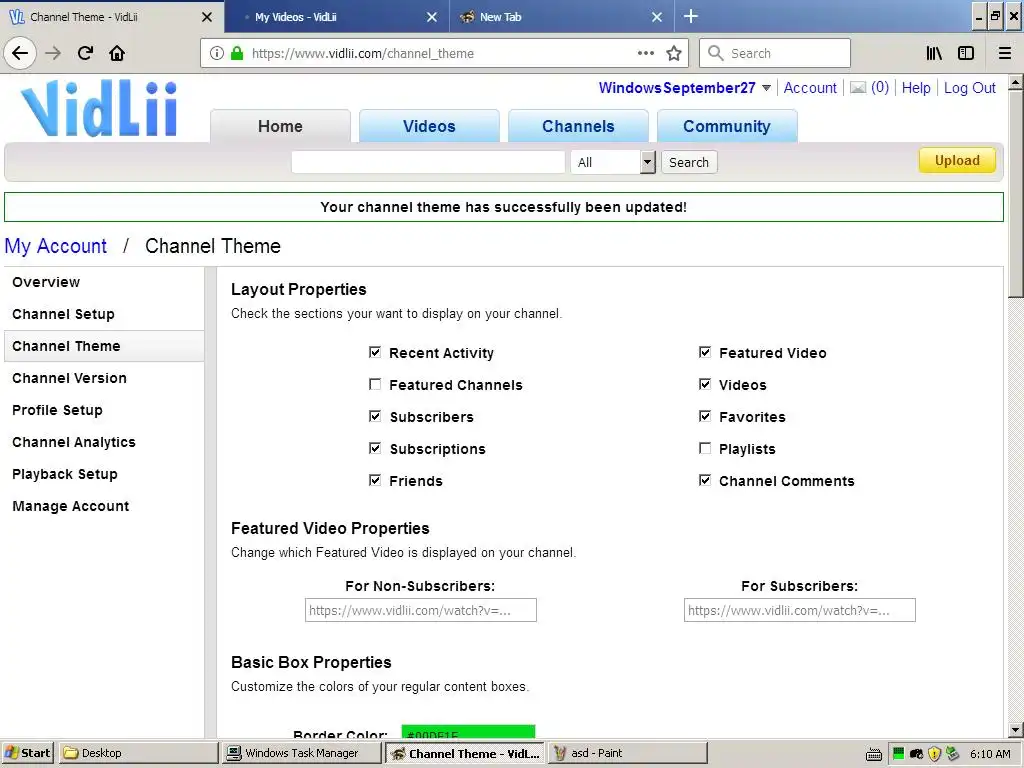Open the Start menu
The width and height of the screenshot is (1024, 768).
(x=27, y=753)
